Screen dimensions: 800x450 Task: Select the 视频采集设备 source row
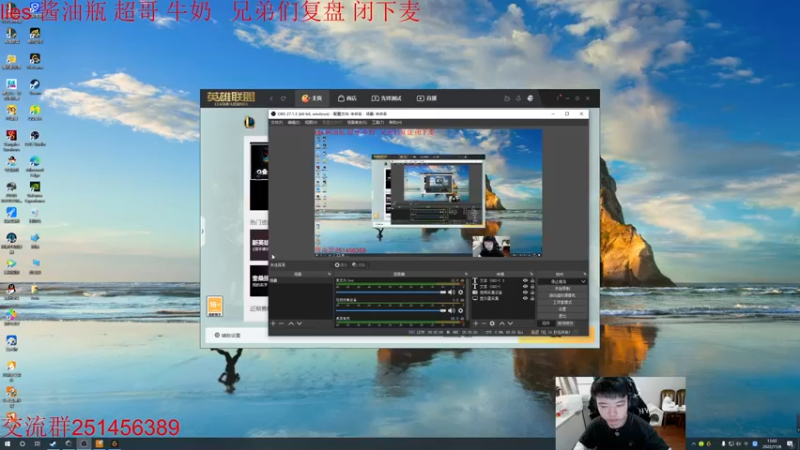click(503, 292)
